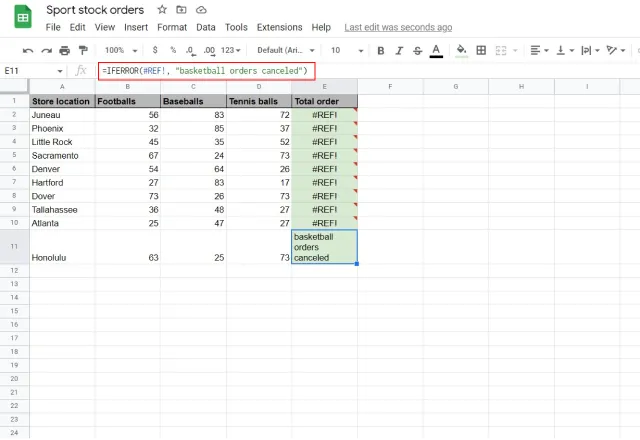Select row 1 header
Screen dimensions: 640x440
pos(14,101)
